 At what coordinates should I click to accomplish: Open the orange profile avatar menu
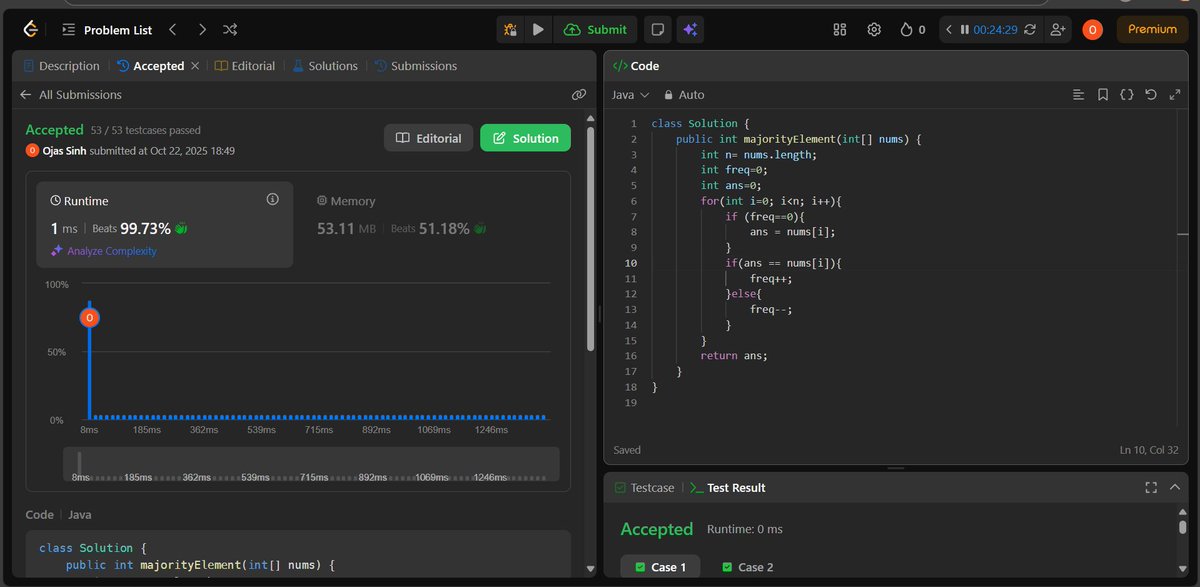click(x=1092, y=30)
